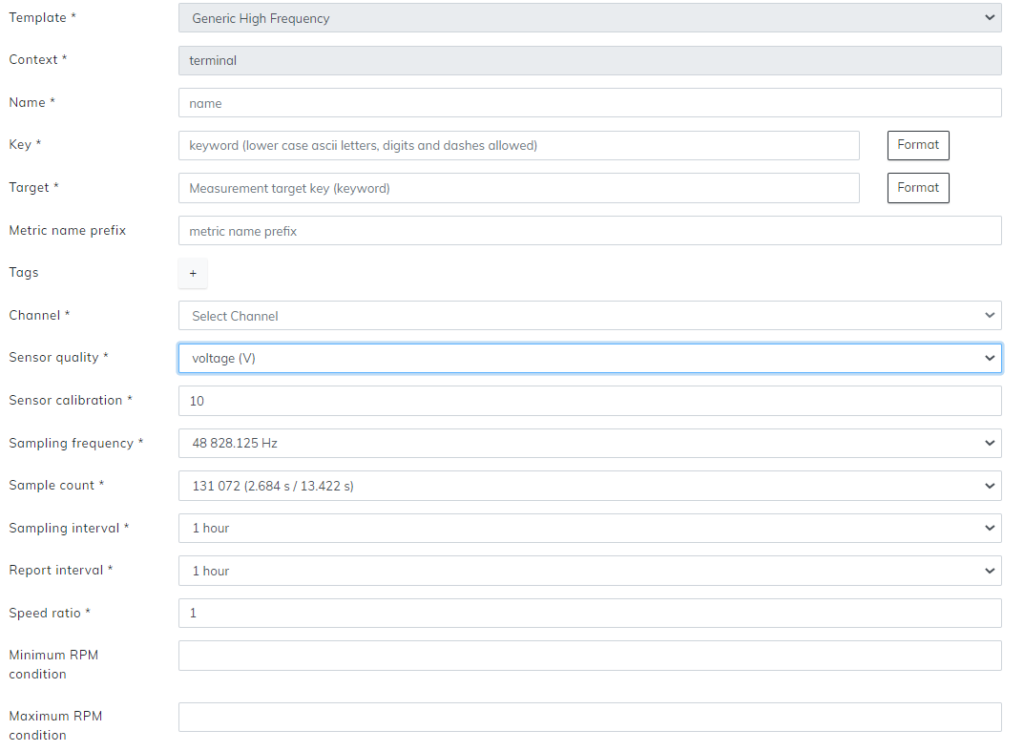Click the Metric name prefix field
Screen dimensions: 1024x751
coord(589,231)
